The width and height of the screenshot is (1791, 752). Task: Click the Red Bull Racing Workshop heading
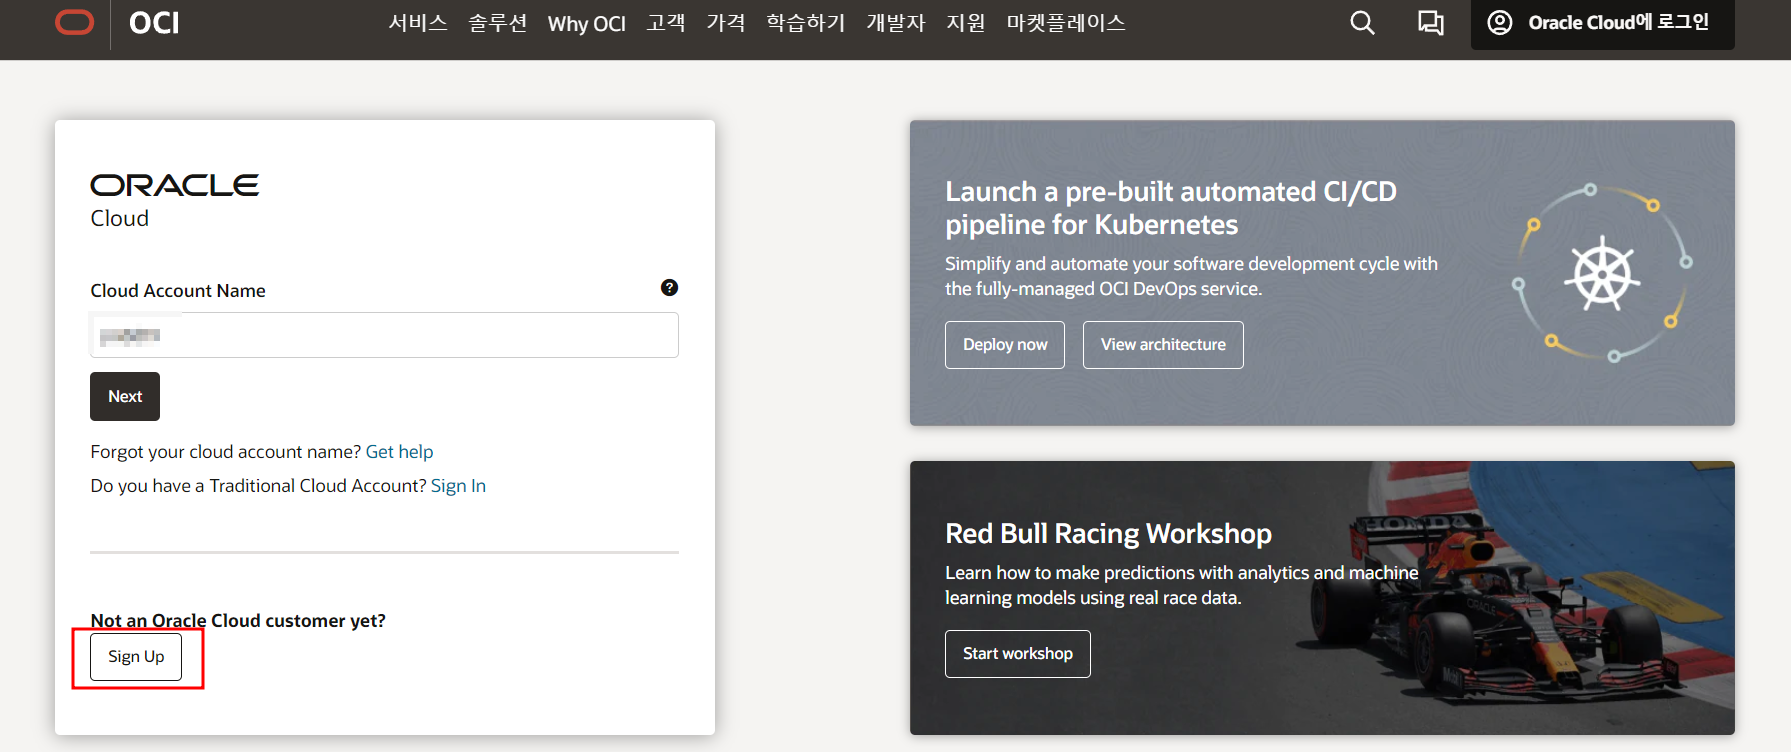tap(1108, 534)
